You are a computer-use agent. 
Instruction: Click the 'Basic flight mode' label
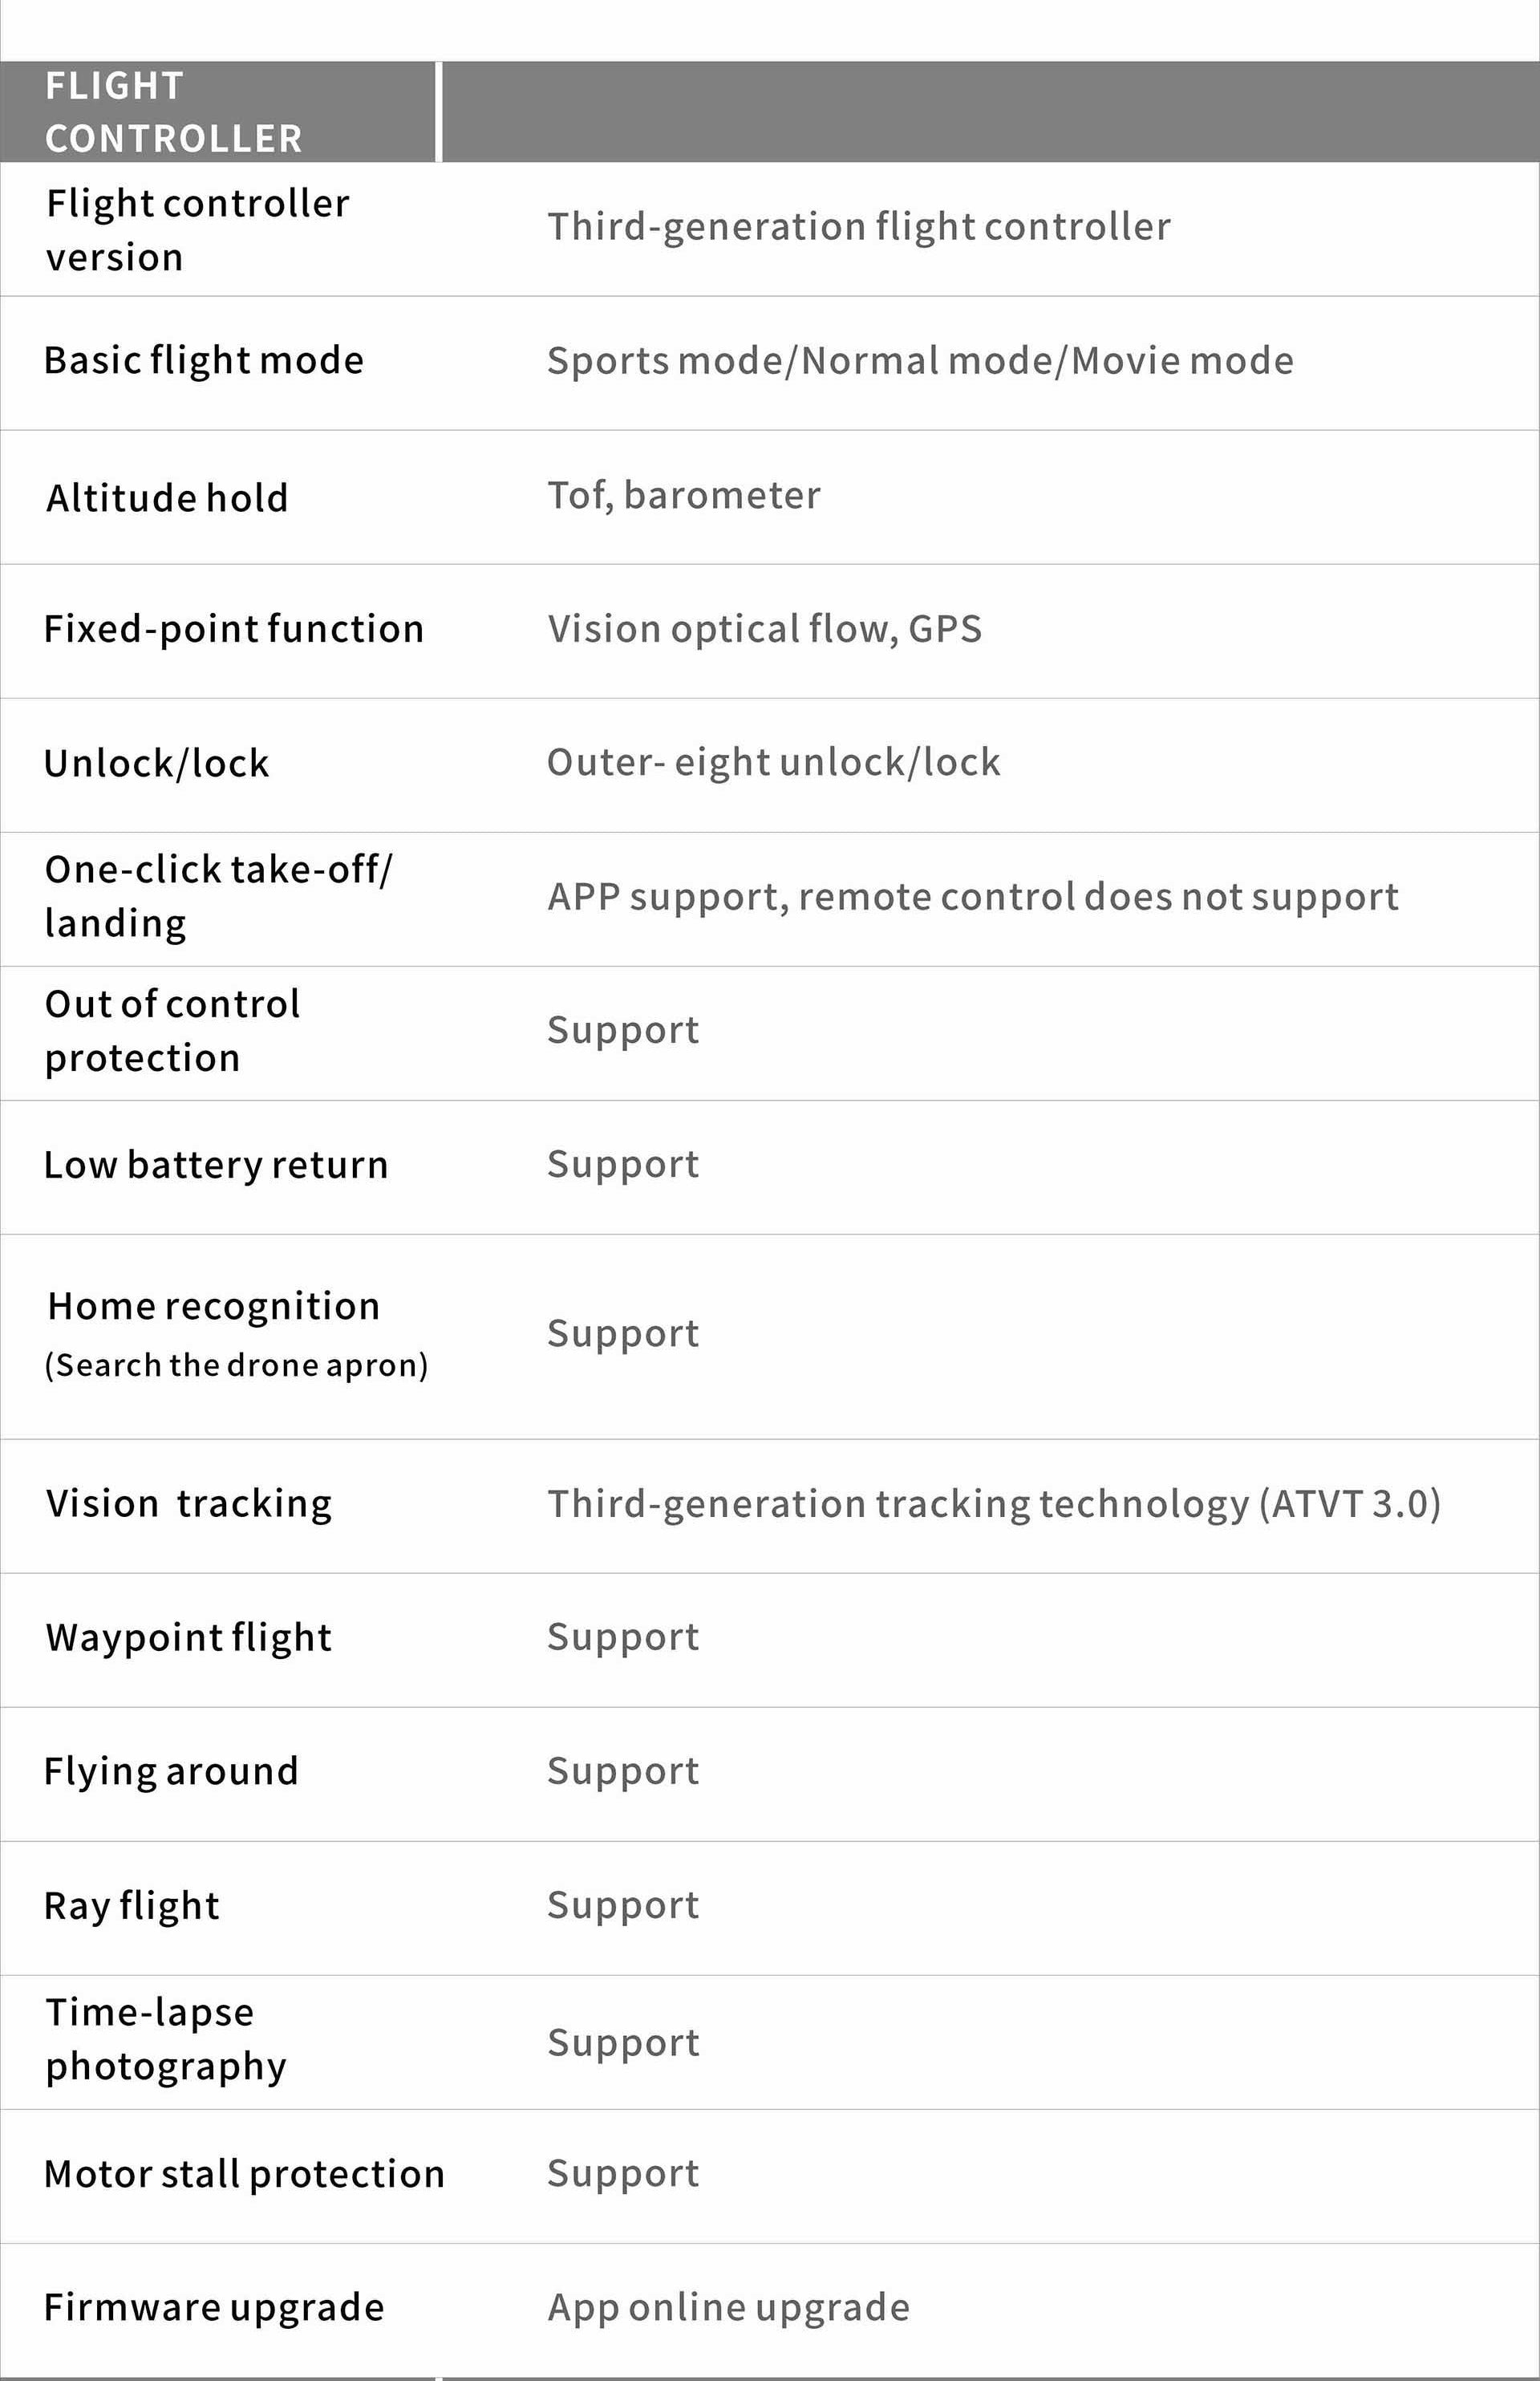click(204, 361)
